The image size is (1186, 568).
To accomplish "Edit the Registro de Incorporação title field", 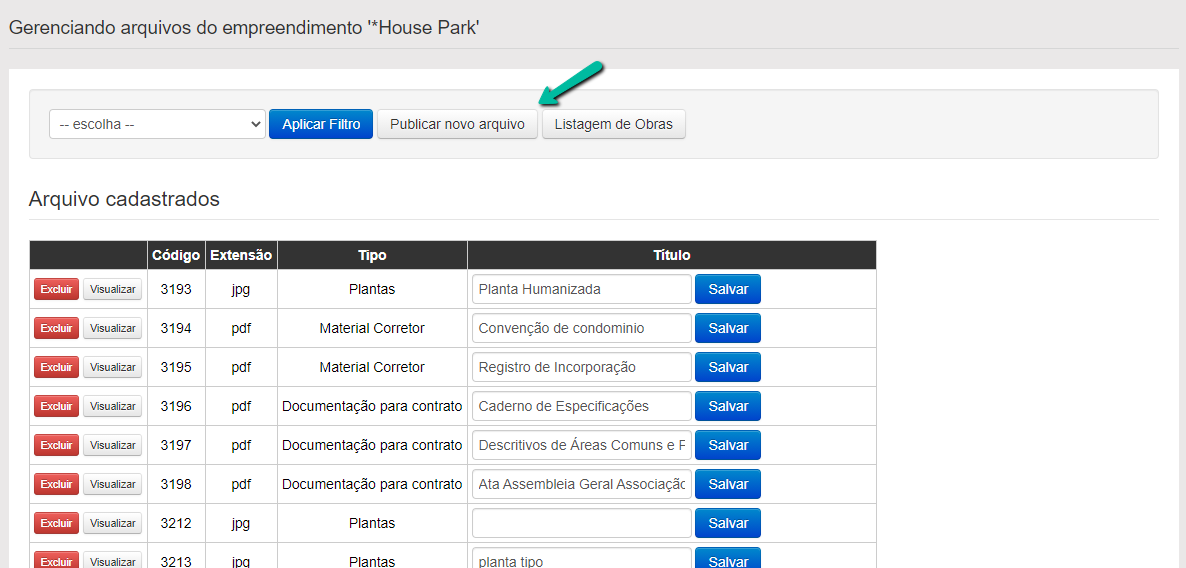I will [582, 367].
